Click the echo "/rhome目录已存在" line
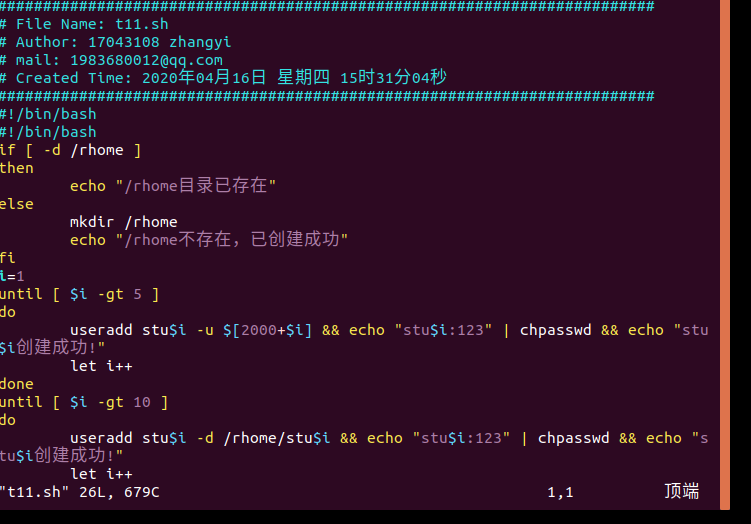751x524 pixels. (x=172, y=186)
